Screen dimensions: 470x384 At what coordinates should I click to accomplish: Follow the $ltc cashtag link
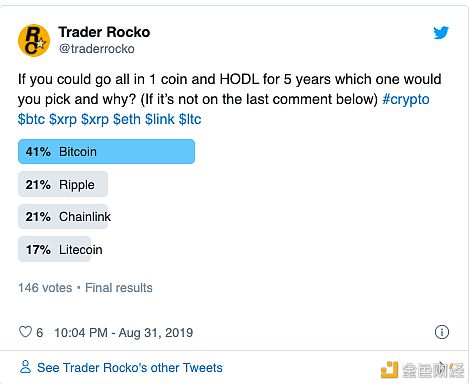[190, 119]
